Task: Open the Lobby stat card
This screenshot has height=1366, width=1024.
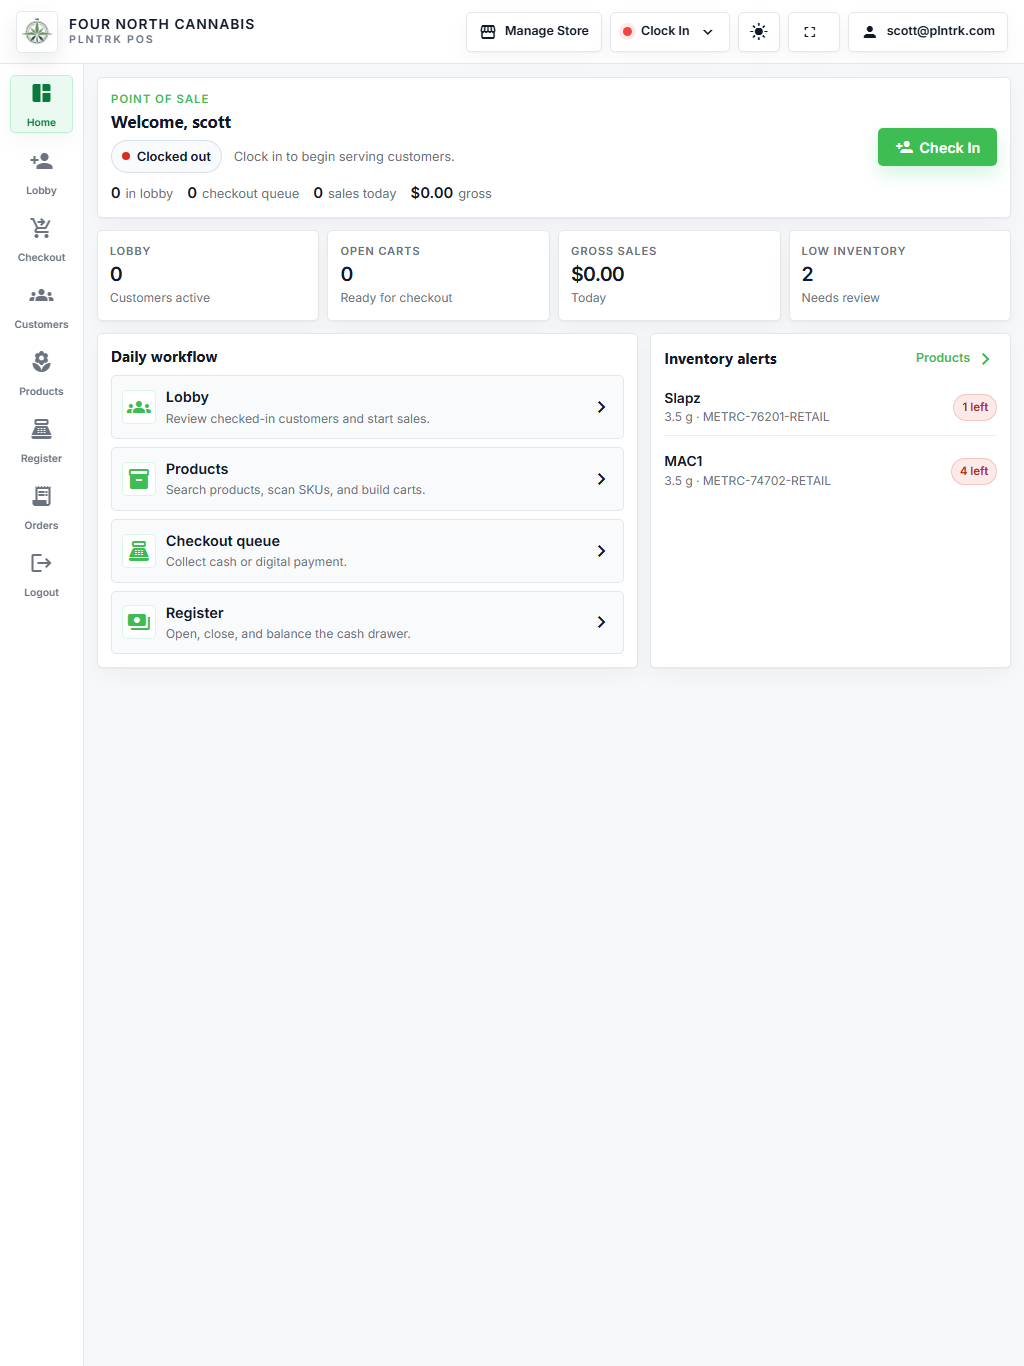Action: [208, 276]
